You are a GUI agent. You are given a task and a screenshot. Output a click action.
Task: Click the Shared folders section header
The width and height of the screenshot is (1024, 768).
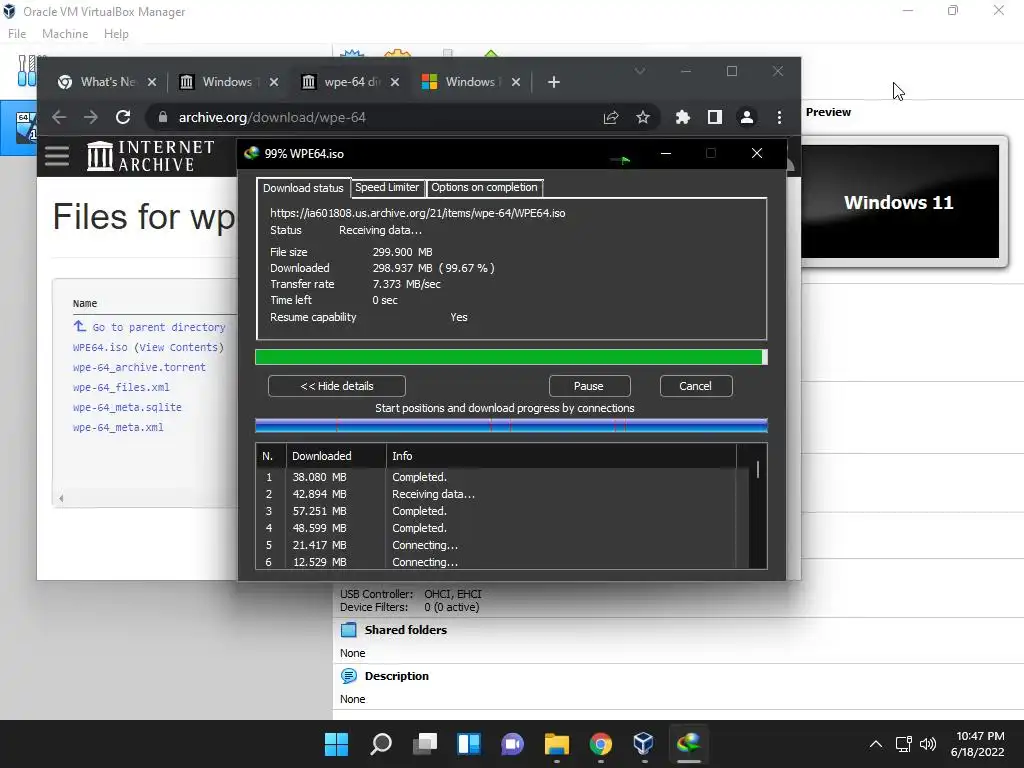click(406, 630)
